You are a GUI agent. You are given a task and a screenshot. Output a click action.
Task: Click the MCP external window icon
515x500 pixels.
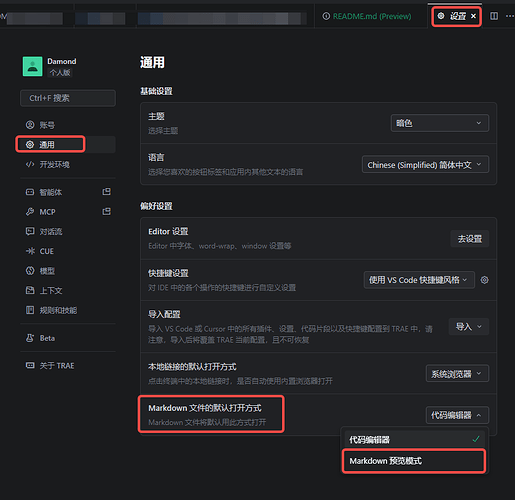coord(107,211)
